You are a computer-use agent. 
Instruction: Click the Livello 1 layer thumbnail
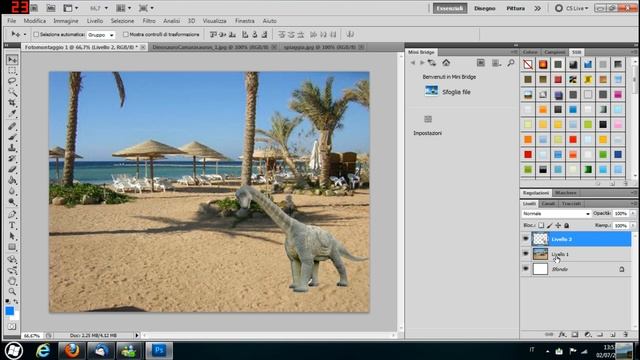pyautogui.click(x=540, y=254)
